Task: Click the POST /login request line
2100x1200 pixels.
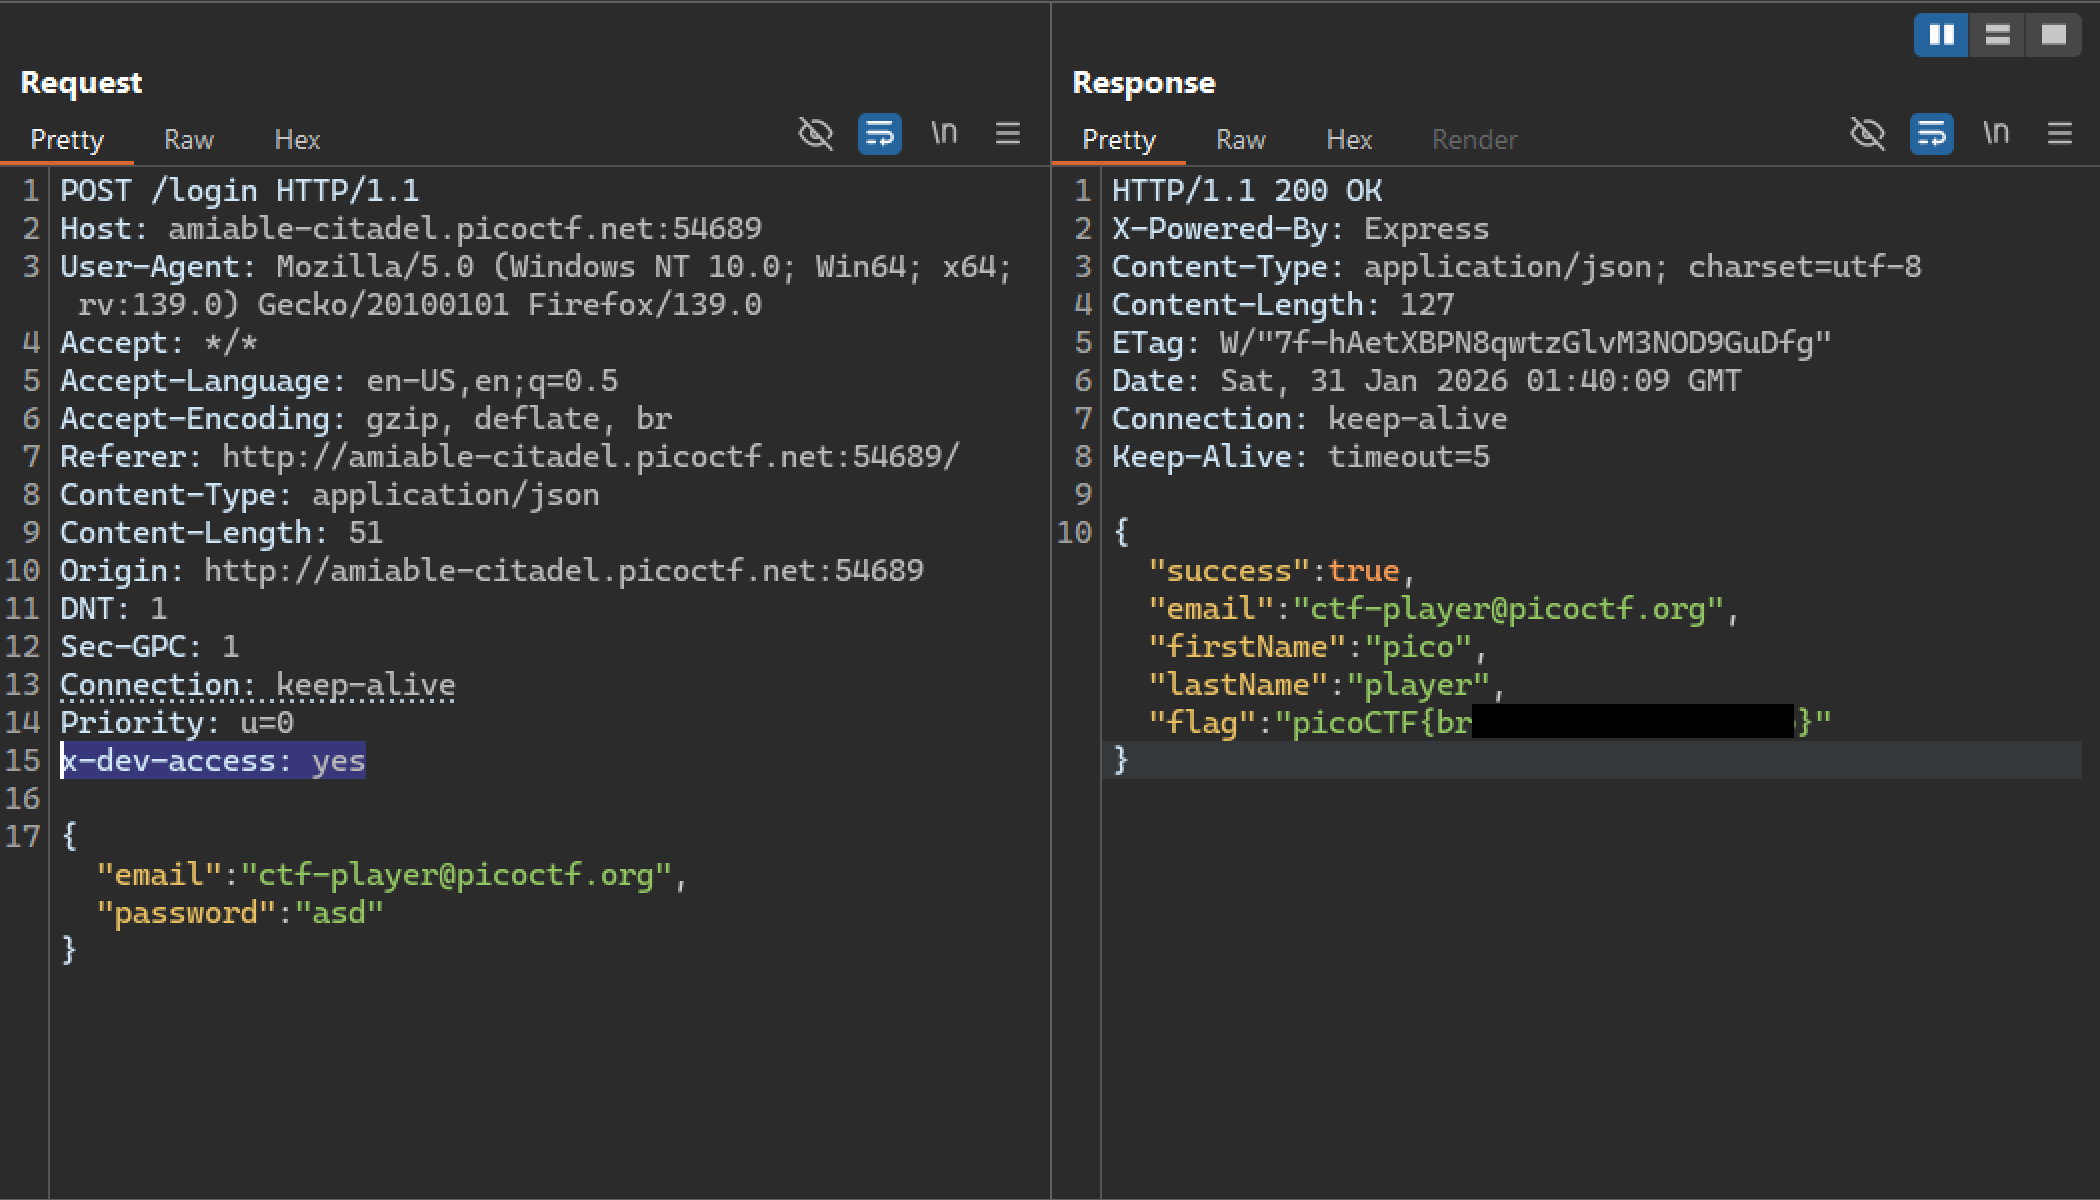Action: tap(239, 191)
